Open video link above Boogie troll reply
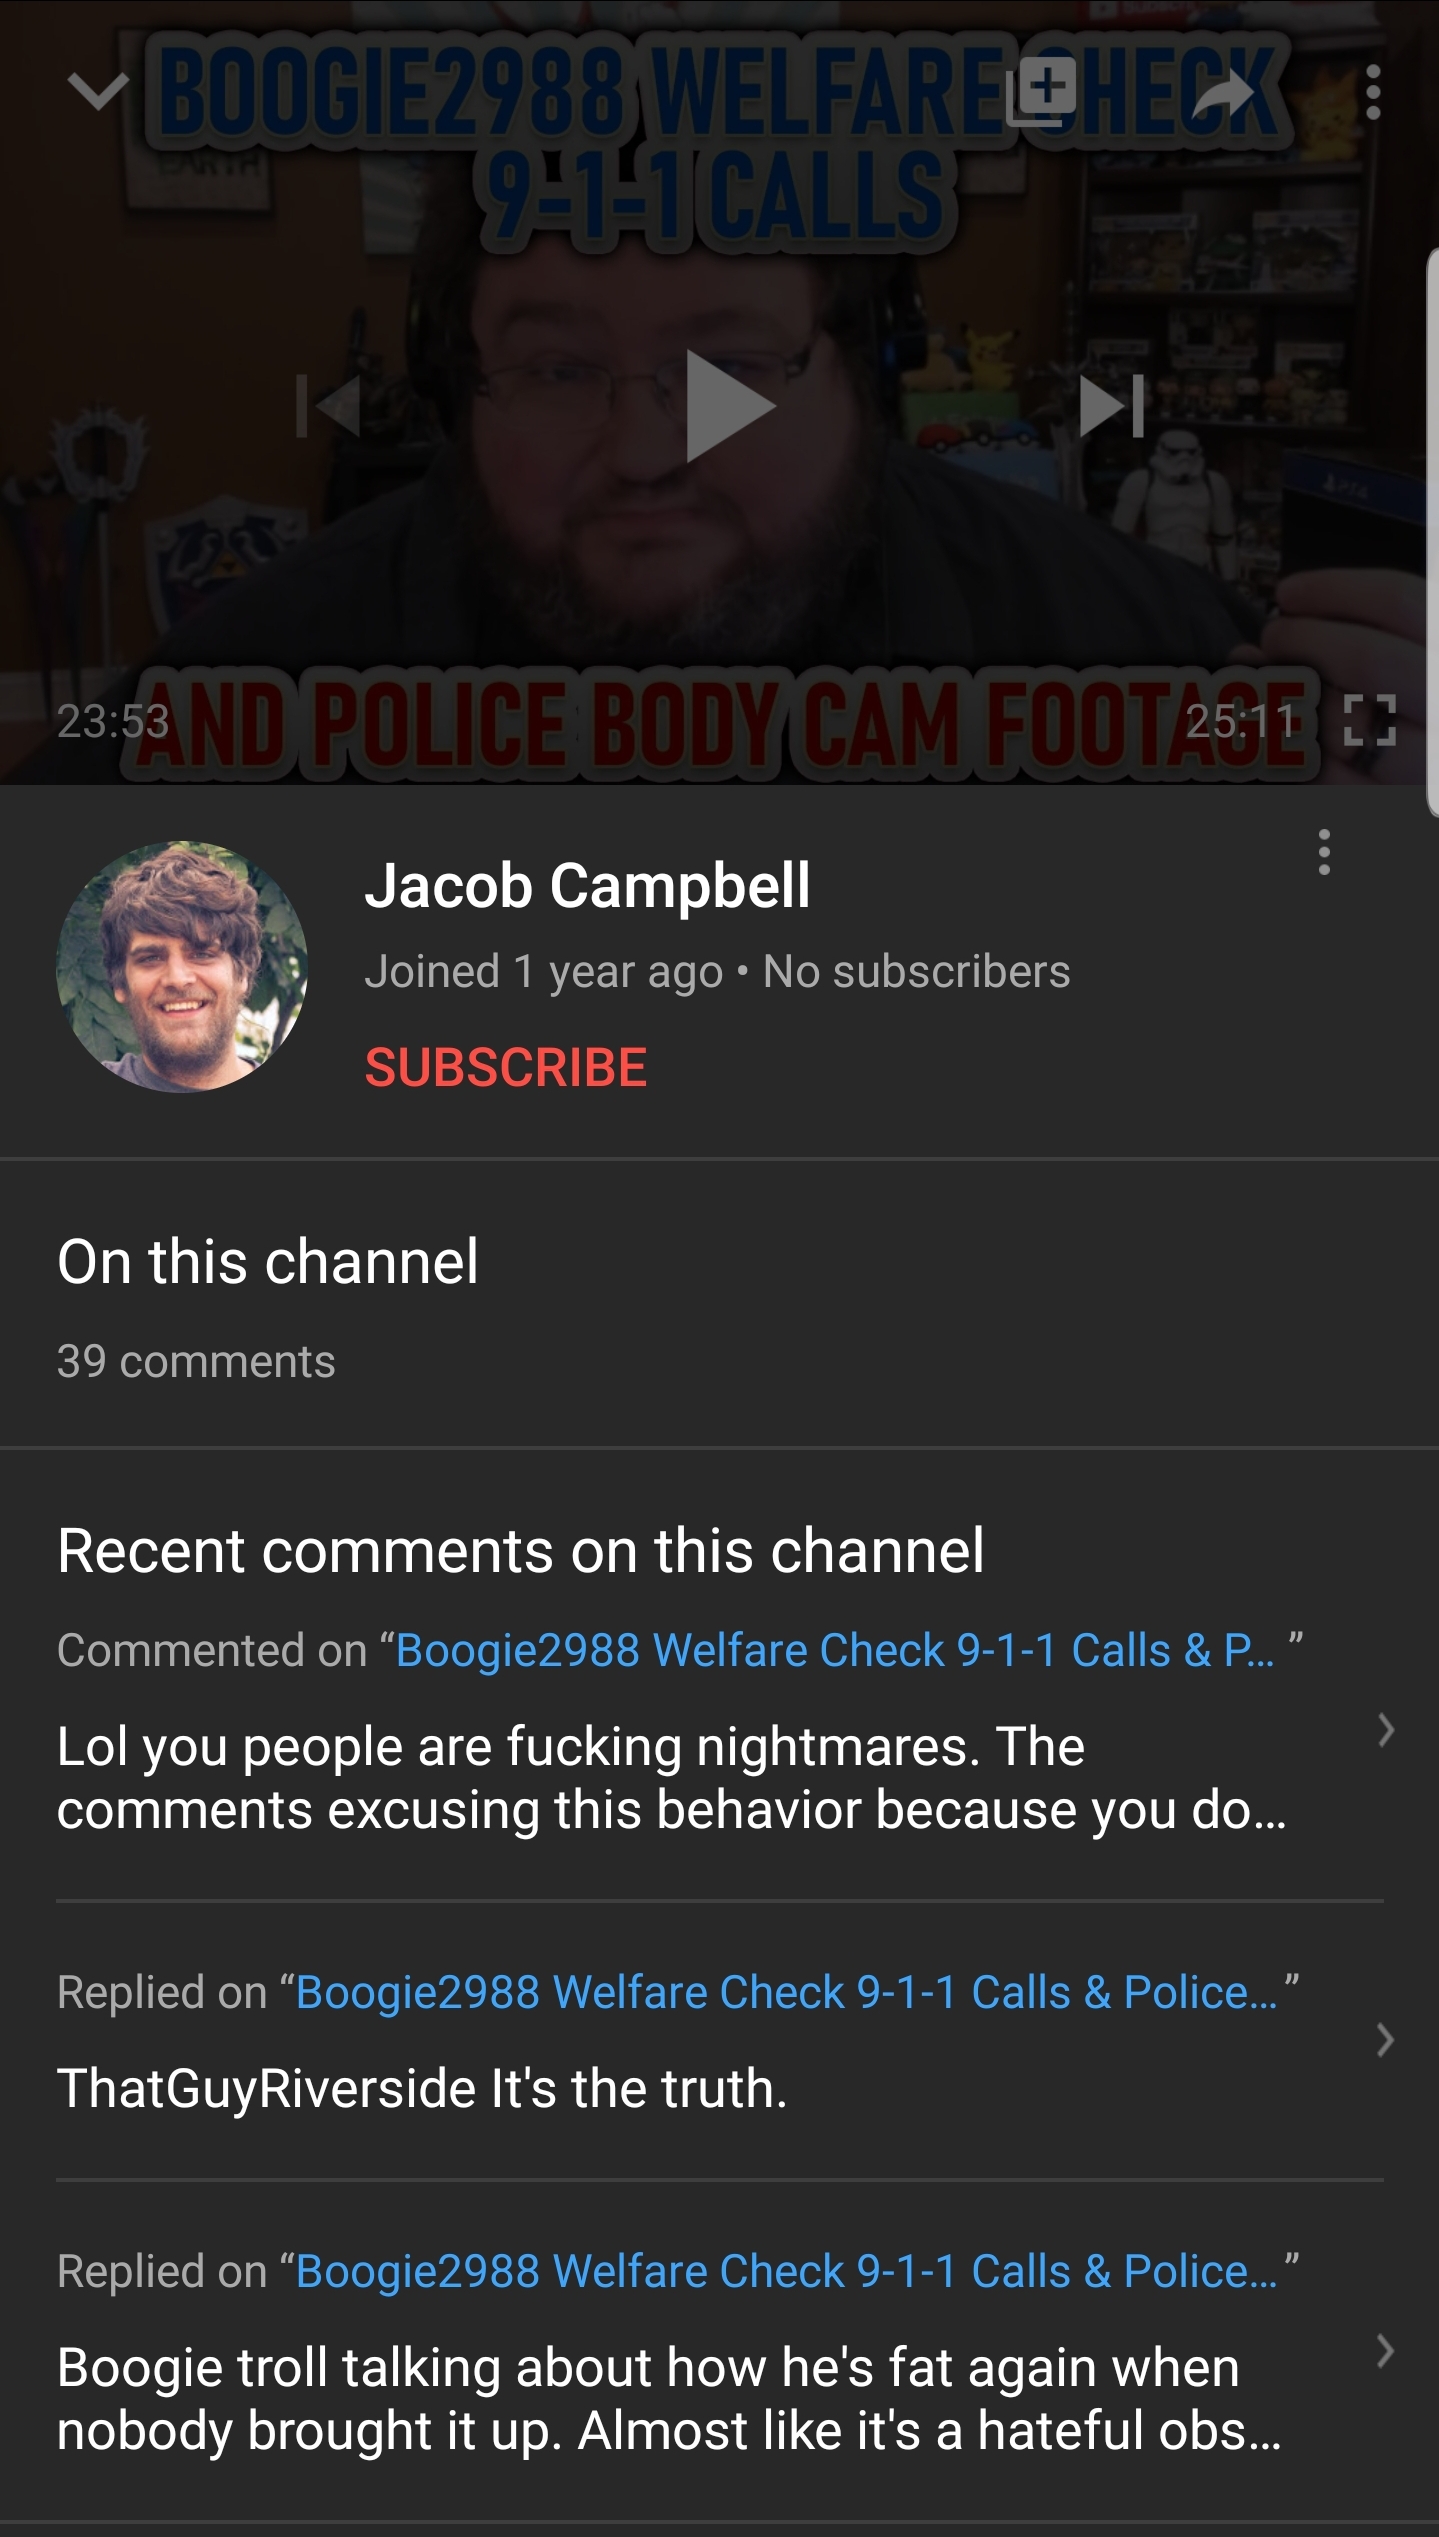 [786, 2271]
